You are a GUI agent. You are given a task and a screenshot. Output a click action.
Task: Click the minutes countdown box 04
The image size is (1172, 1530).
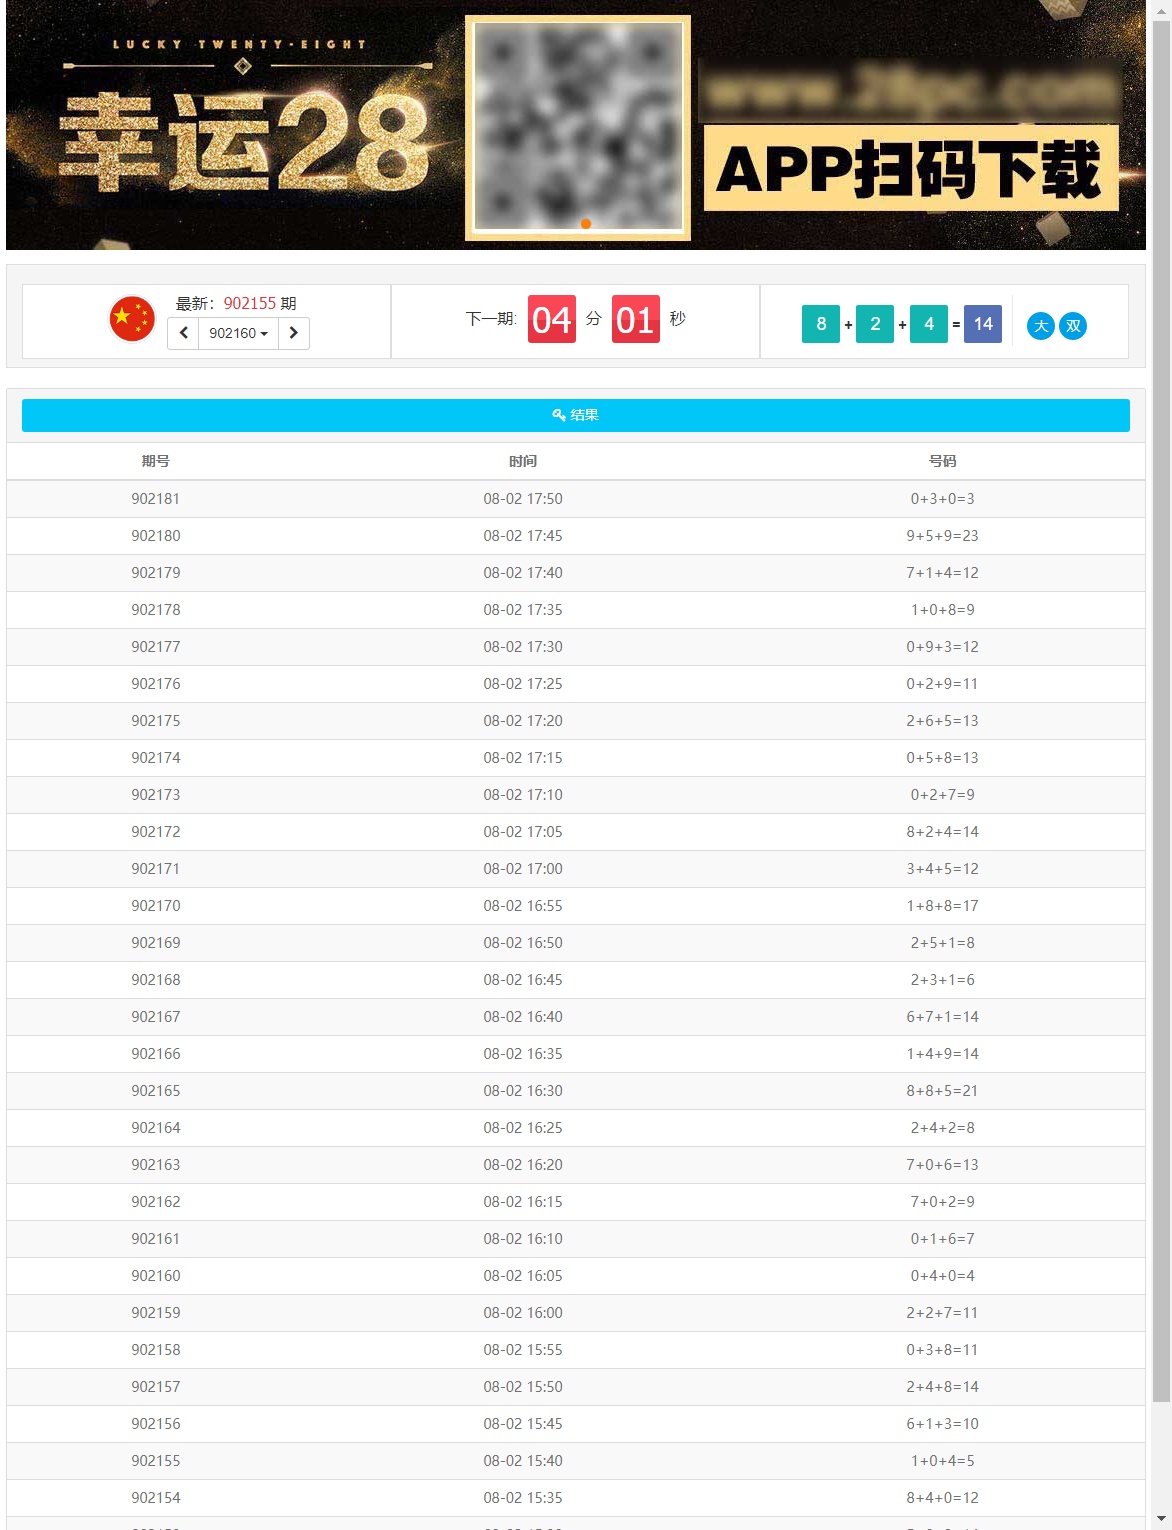point(552,319)
